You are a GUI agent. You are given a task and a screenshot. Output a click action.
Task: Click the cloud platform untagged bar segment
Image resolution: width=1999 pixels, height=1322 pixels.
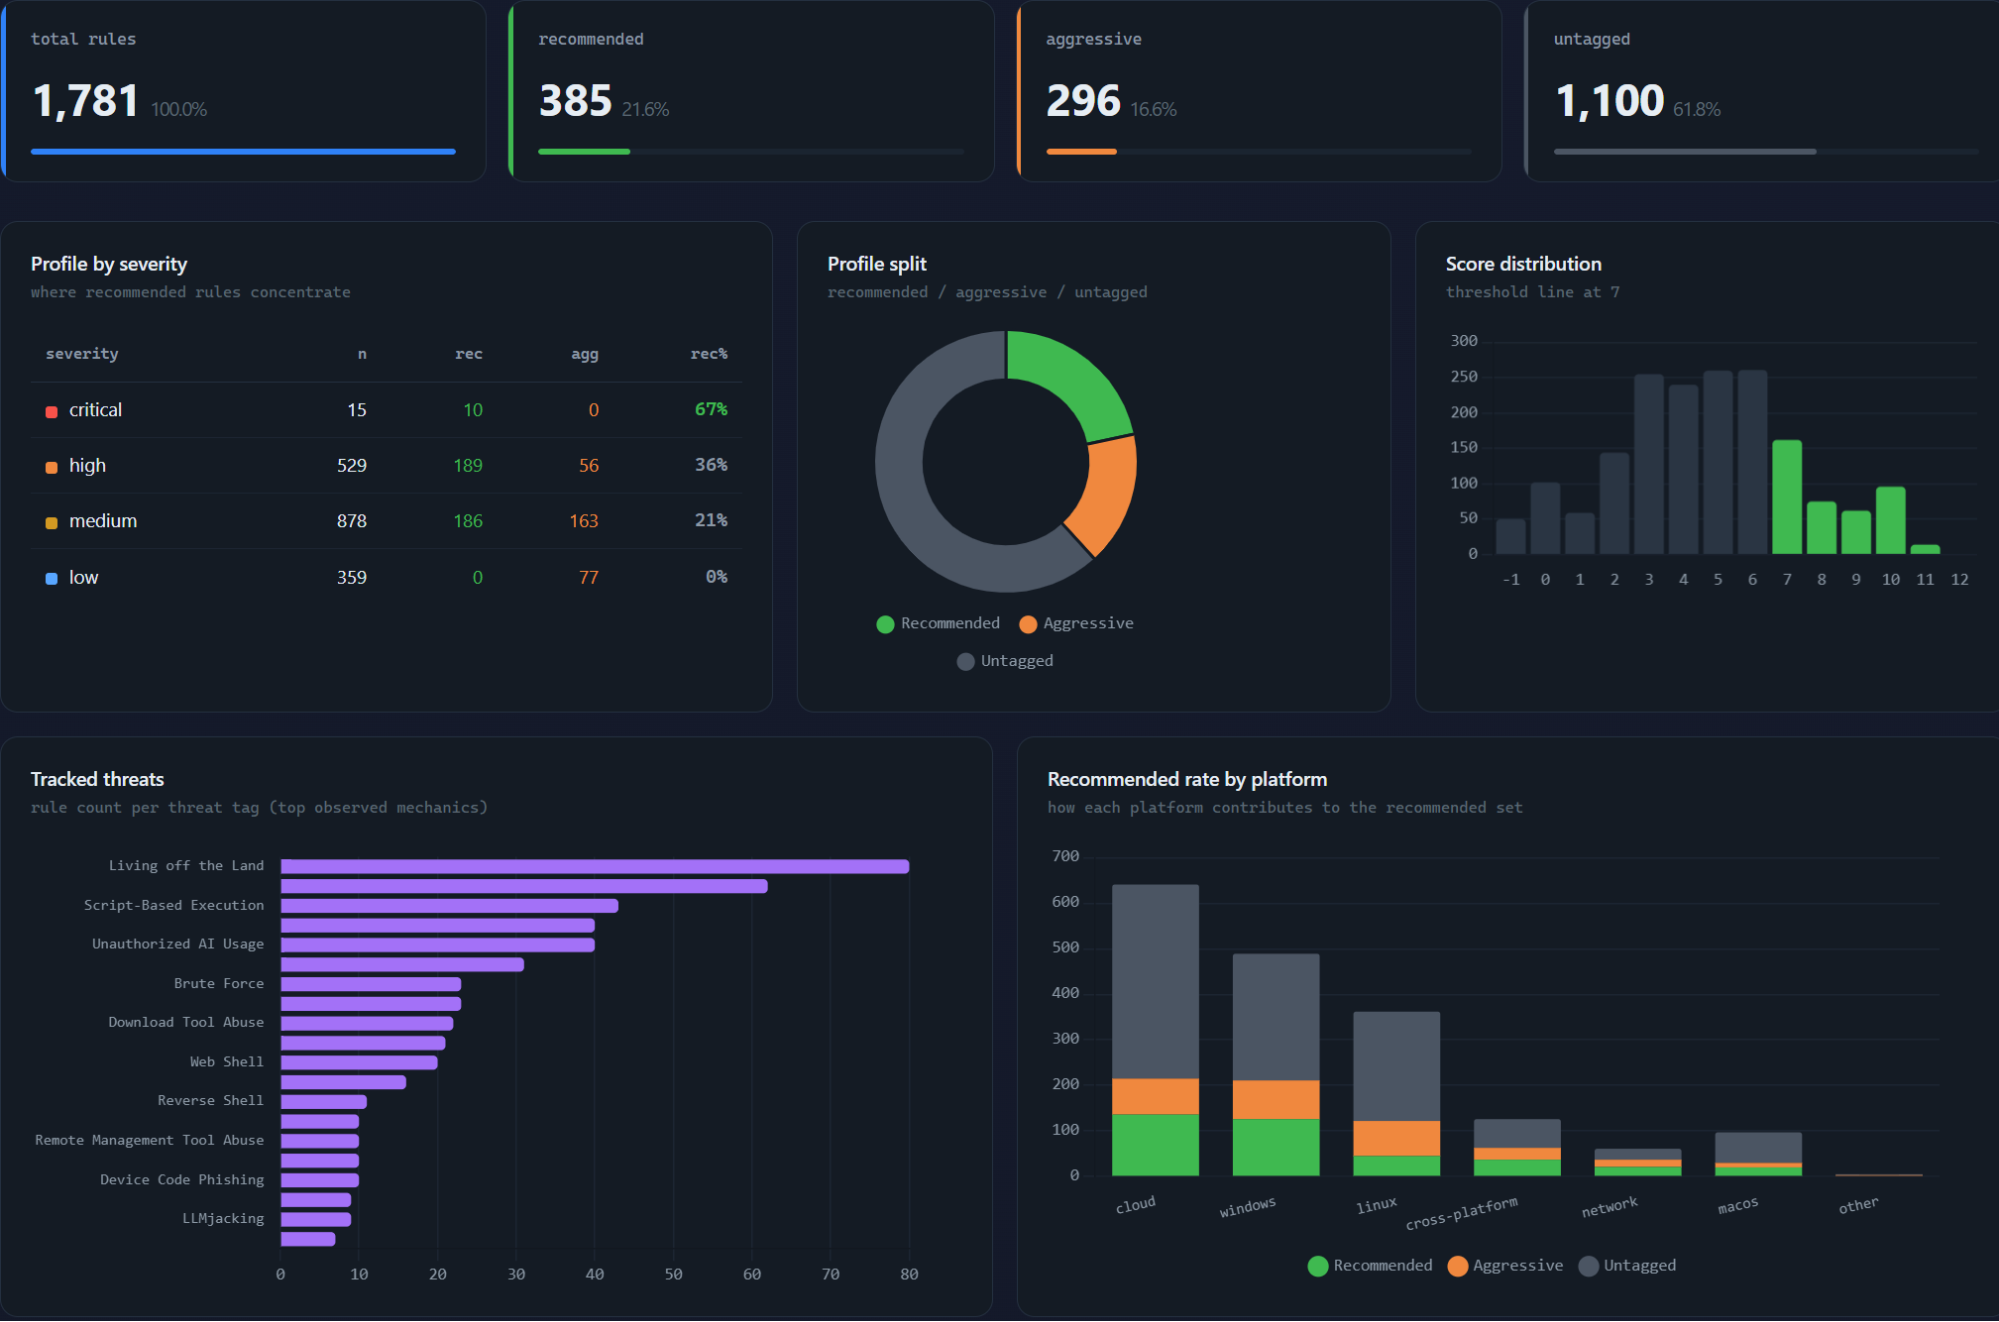click(1155, 982)
